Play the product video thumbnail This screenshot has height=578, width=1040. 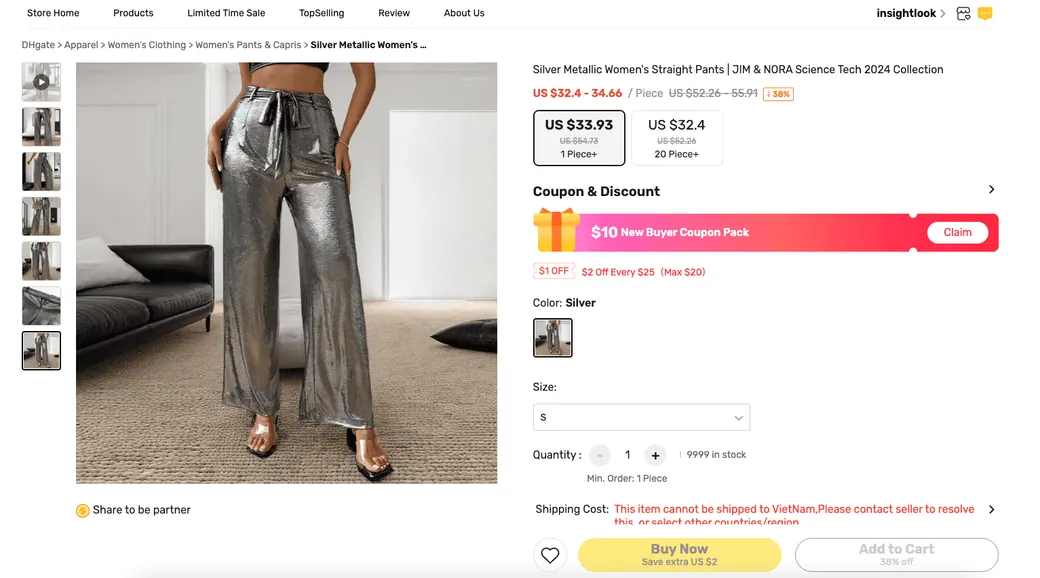click(41, 82)
